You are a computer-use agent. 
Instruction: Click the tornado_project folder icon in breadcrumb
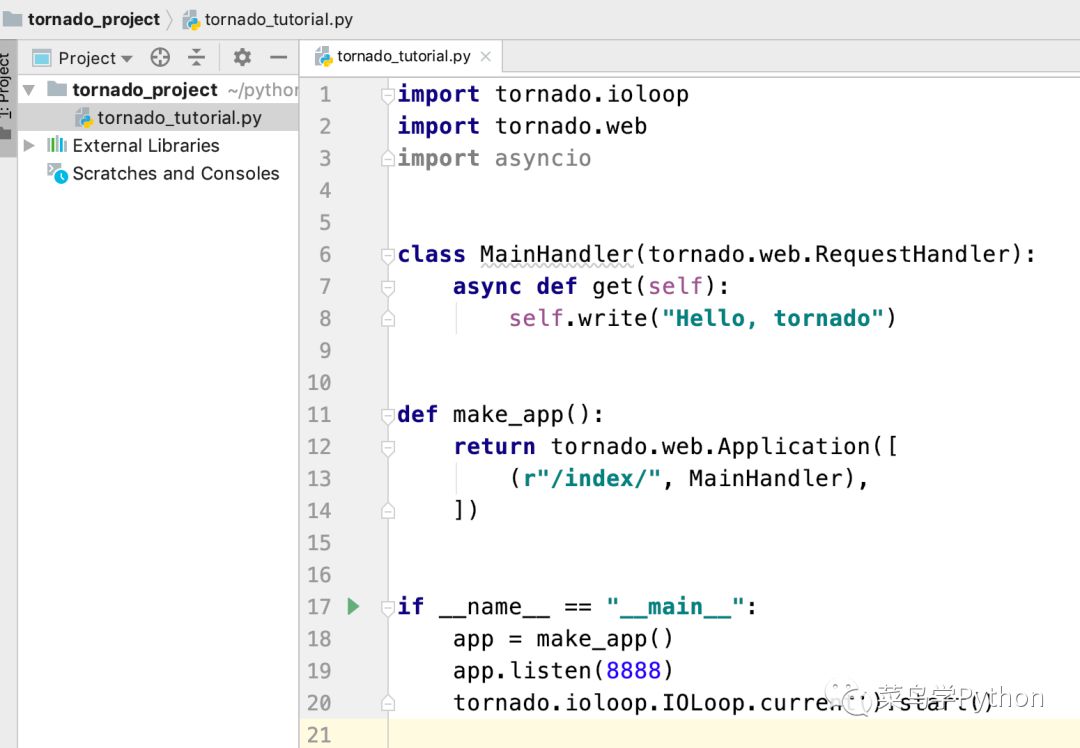point(13,19)
